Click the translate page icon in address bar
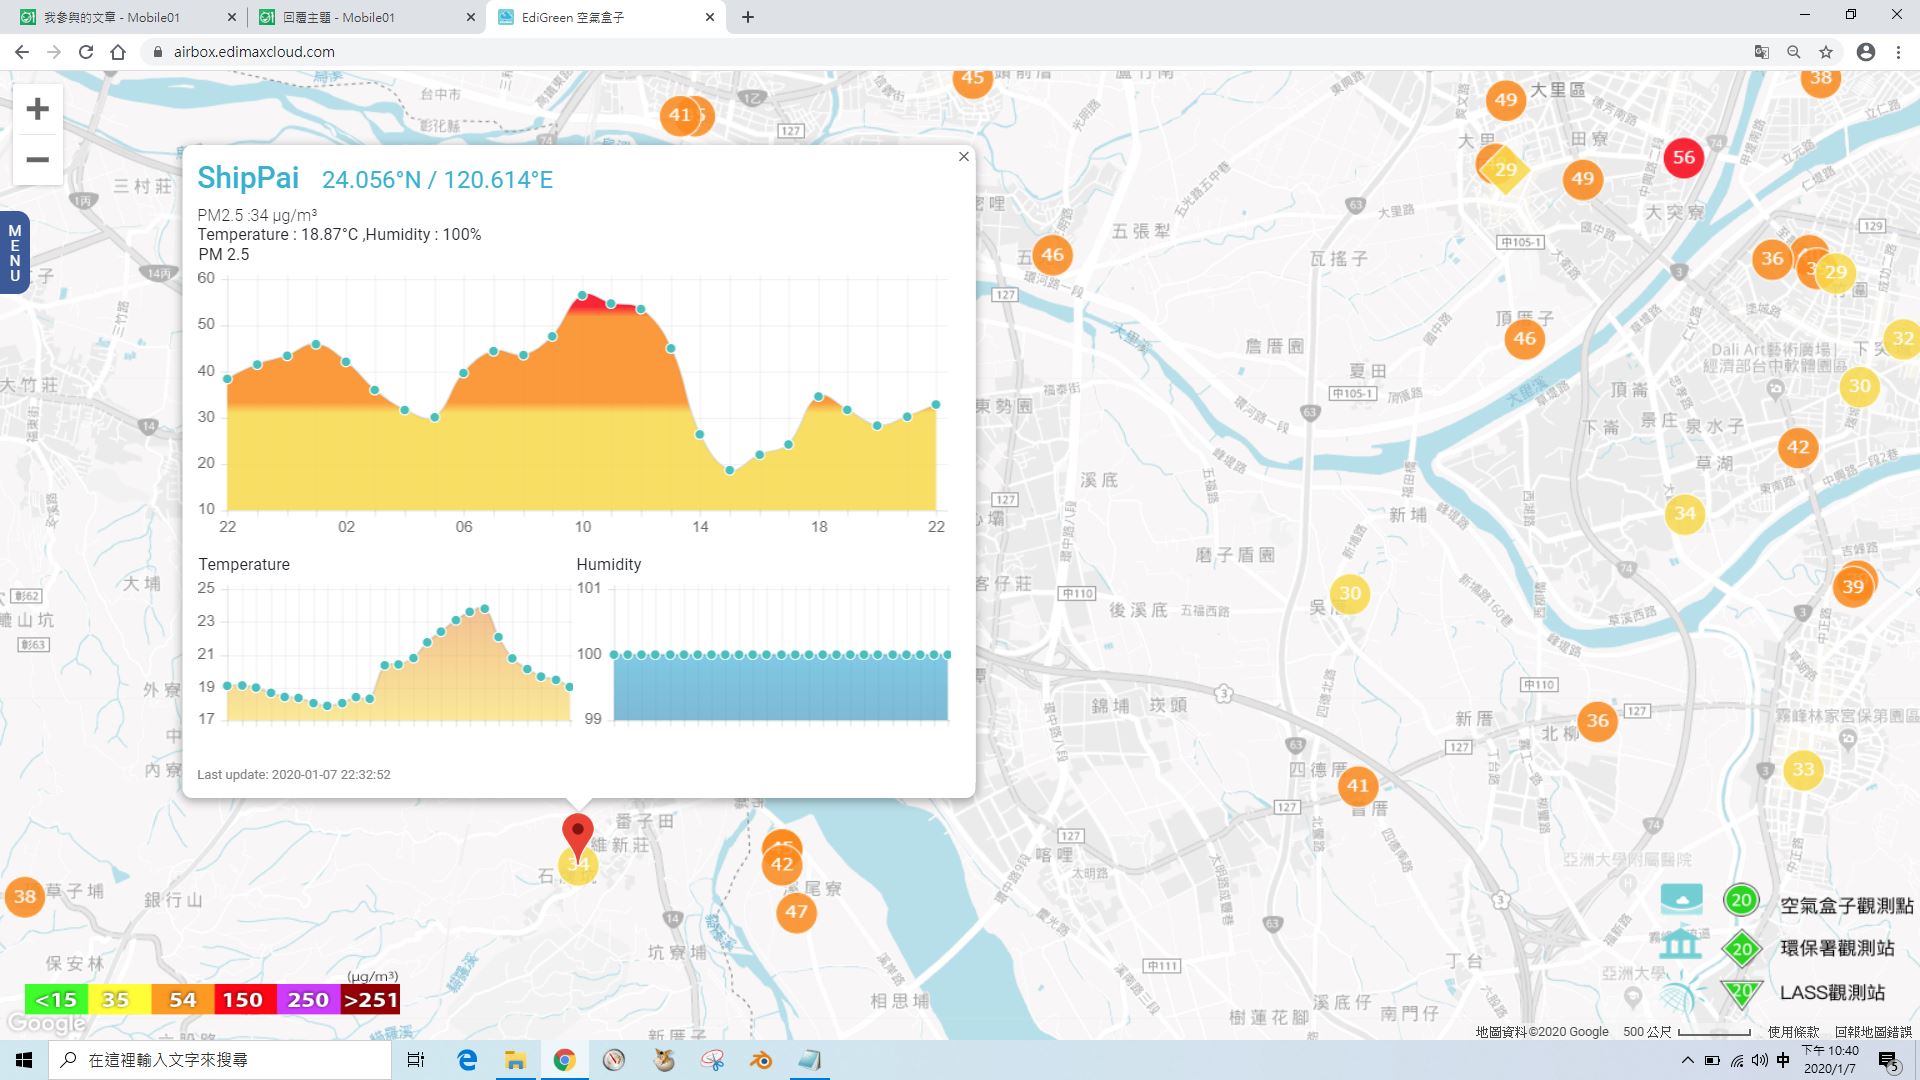Viewport: 1920px width, 1080px height. coord(1762,52)
